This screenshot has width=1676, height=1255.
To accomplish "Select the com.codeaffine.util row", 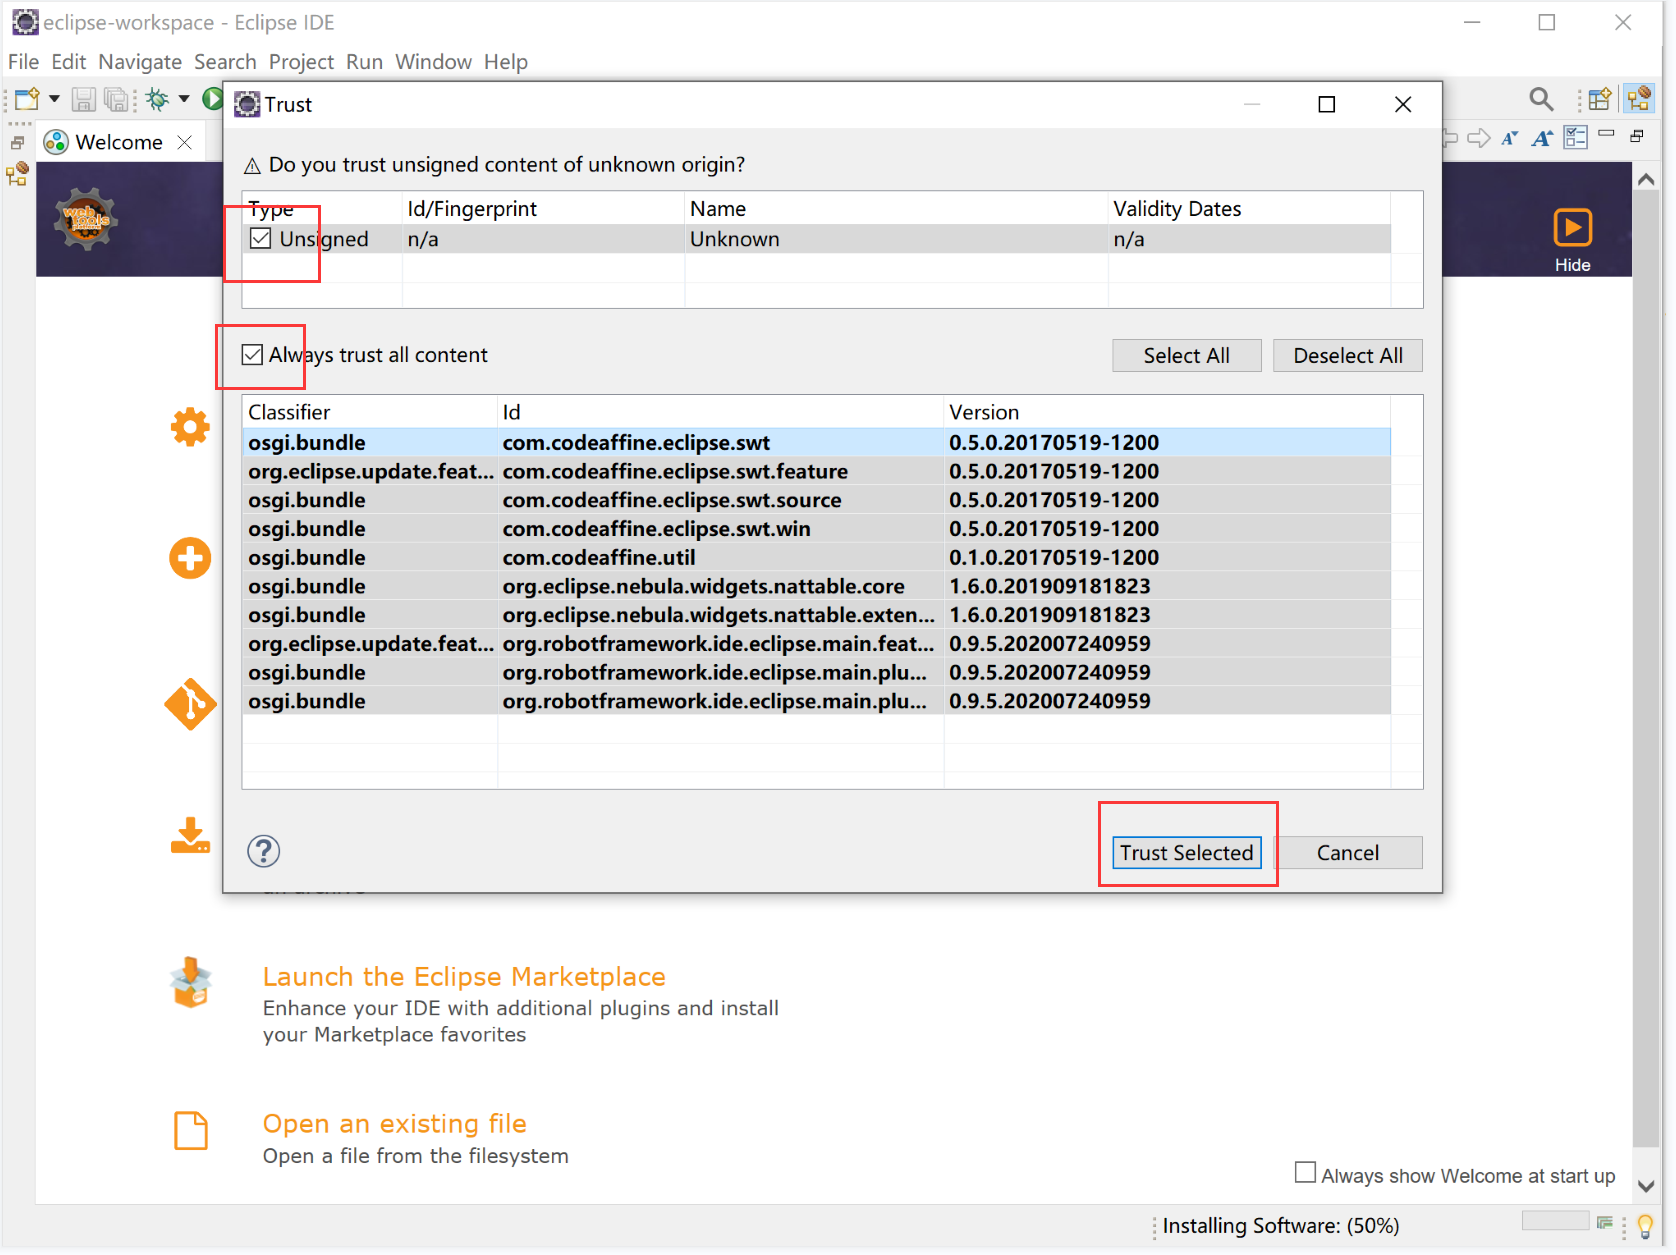I will [x=816, y=557].
